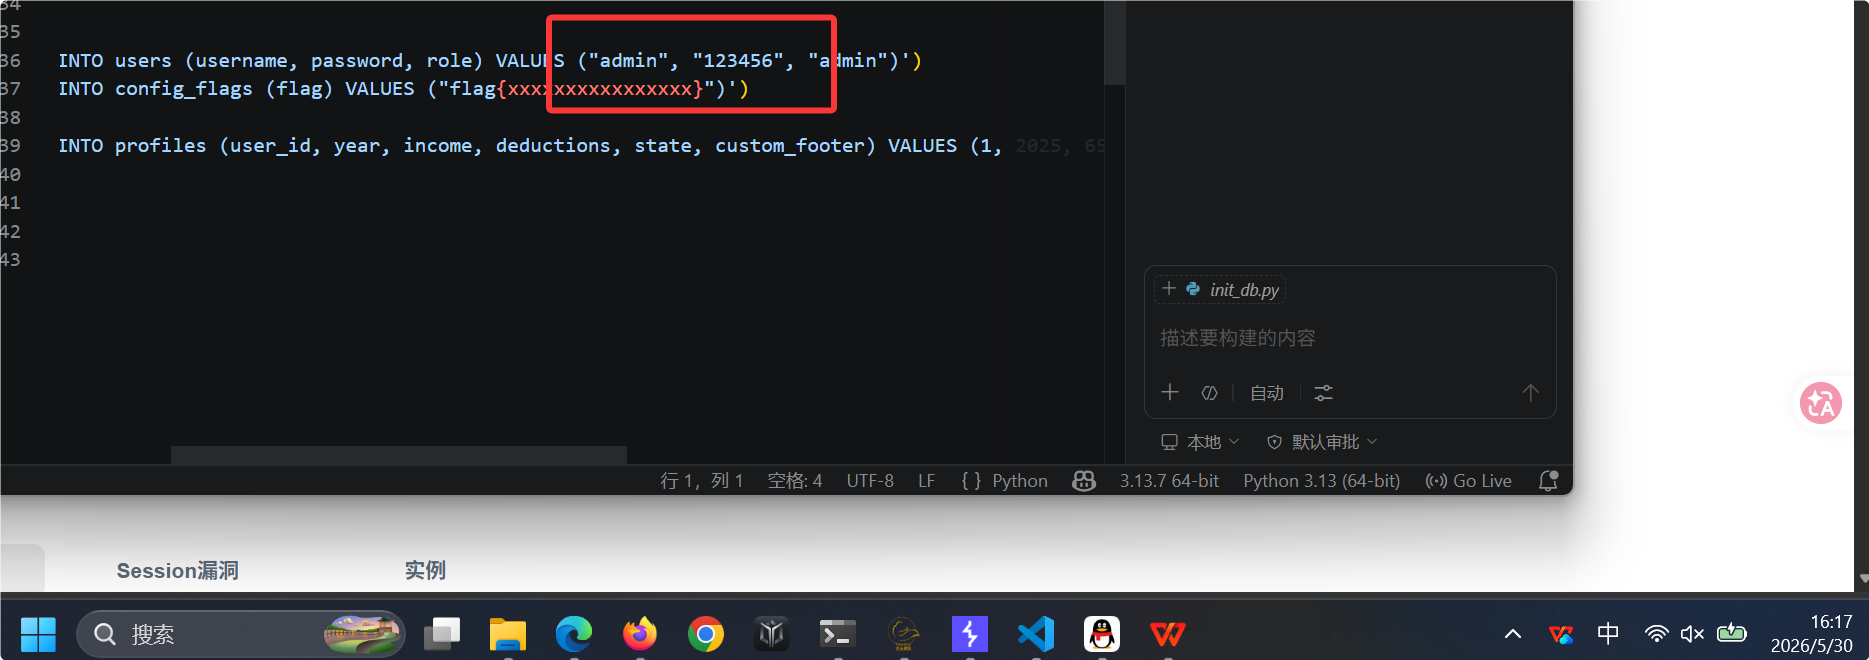This screenshot has height=660, width=1869.
Task: Expand the 本地 environment dropdown
Action: click(x=1200, y=442)
